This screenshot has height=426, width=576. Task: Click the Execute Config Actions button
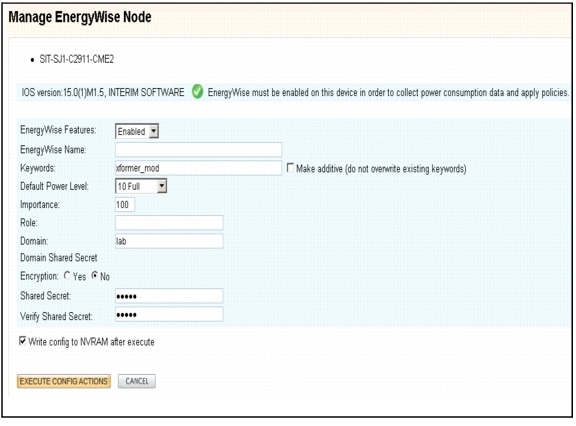tap(64, 381)
